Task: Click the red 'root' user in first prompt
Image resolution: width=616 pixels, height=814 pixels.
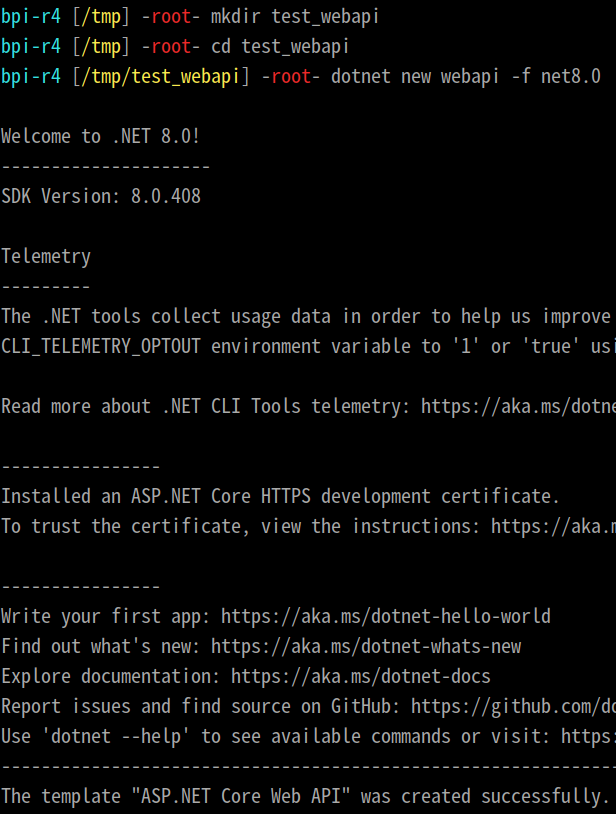Action: (x=171, y=17)
